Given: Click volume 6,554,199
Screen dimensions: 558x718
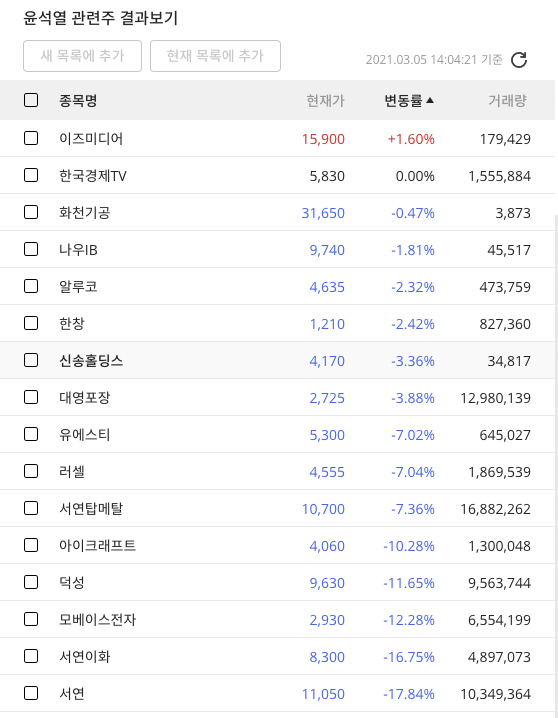Looking at the screenshot, I should click(x=499, y=621).
